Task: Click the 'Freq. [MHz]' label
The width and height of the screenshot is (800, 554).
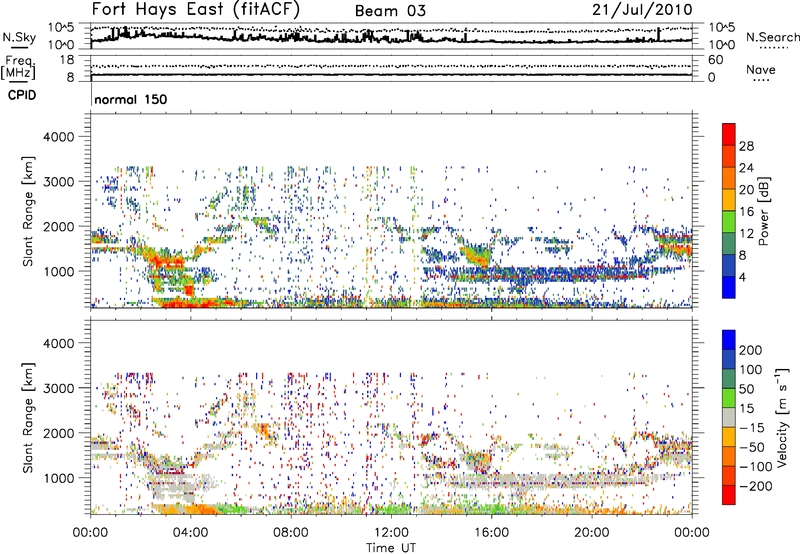Action: click(18, 68)
